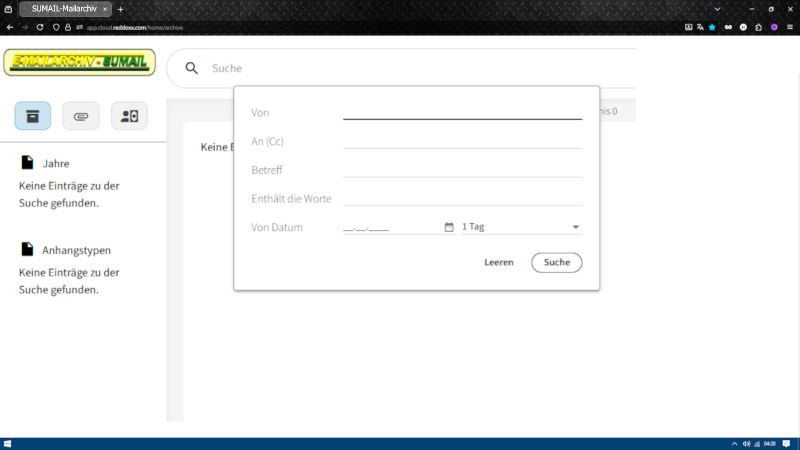
Task: Click the Leeren button to clear fields
Action: point(498,262)
